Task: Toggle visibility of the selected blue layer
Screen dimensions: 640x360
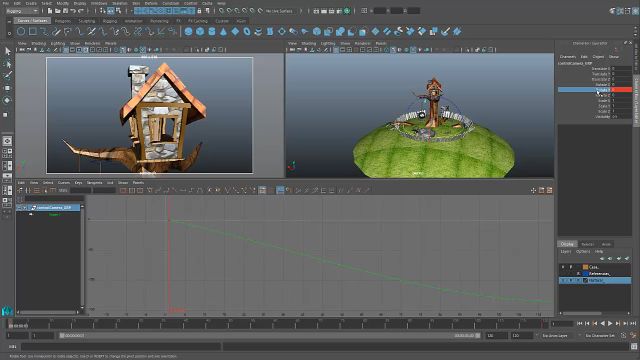Action: pos(563,280)
